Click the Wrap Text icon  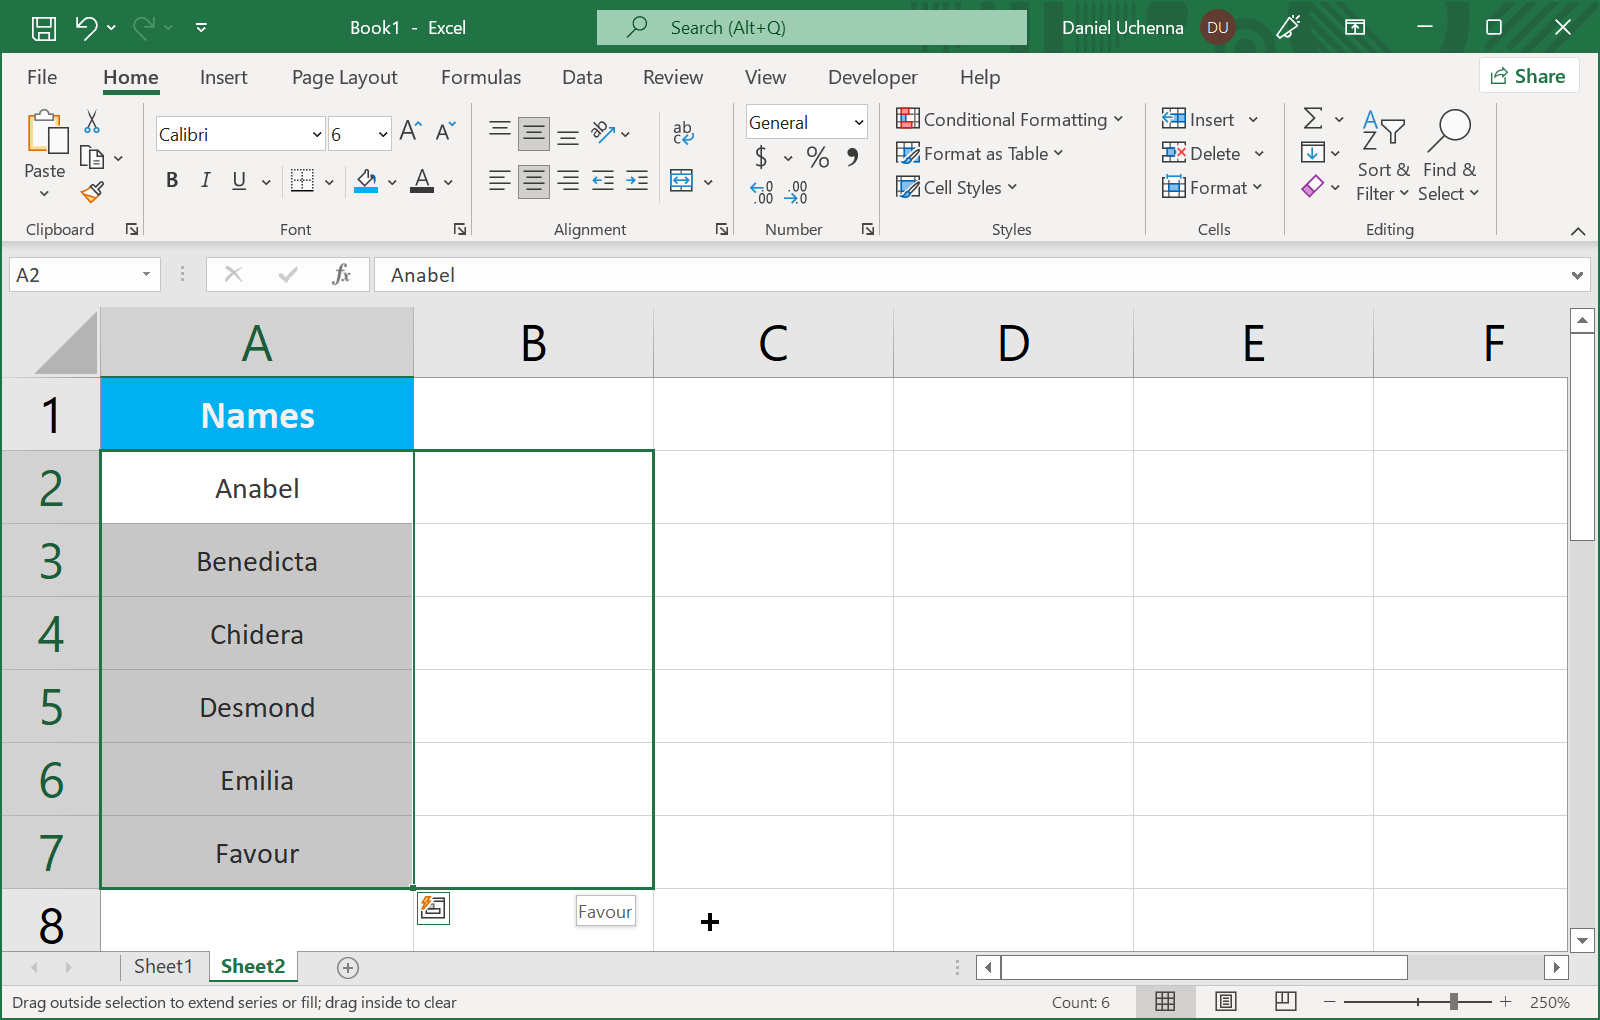683,132
